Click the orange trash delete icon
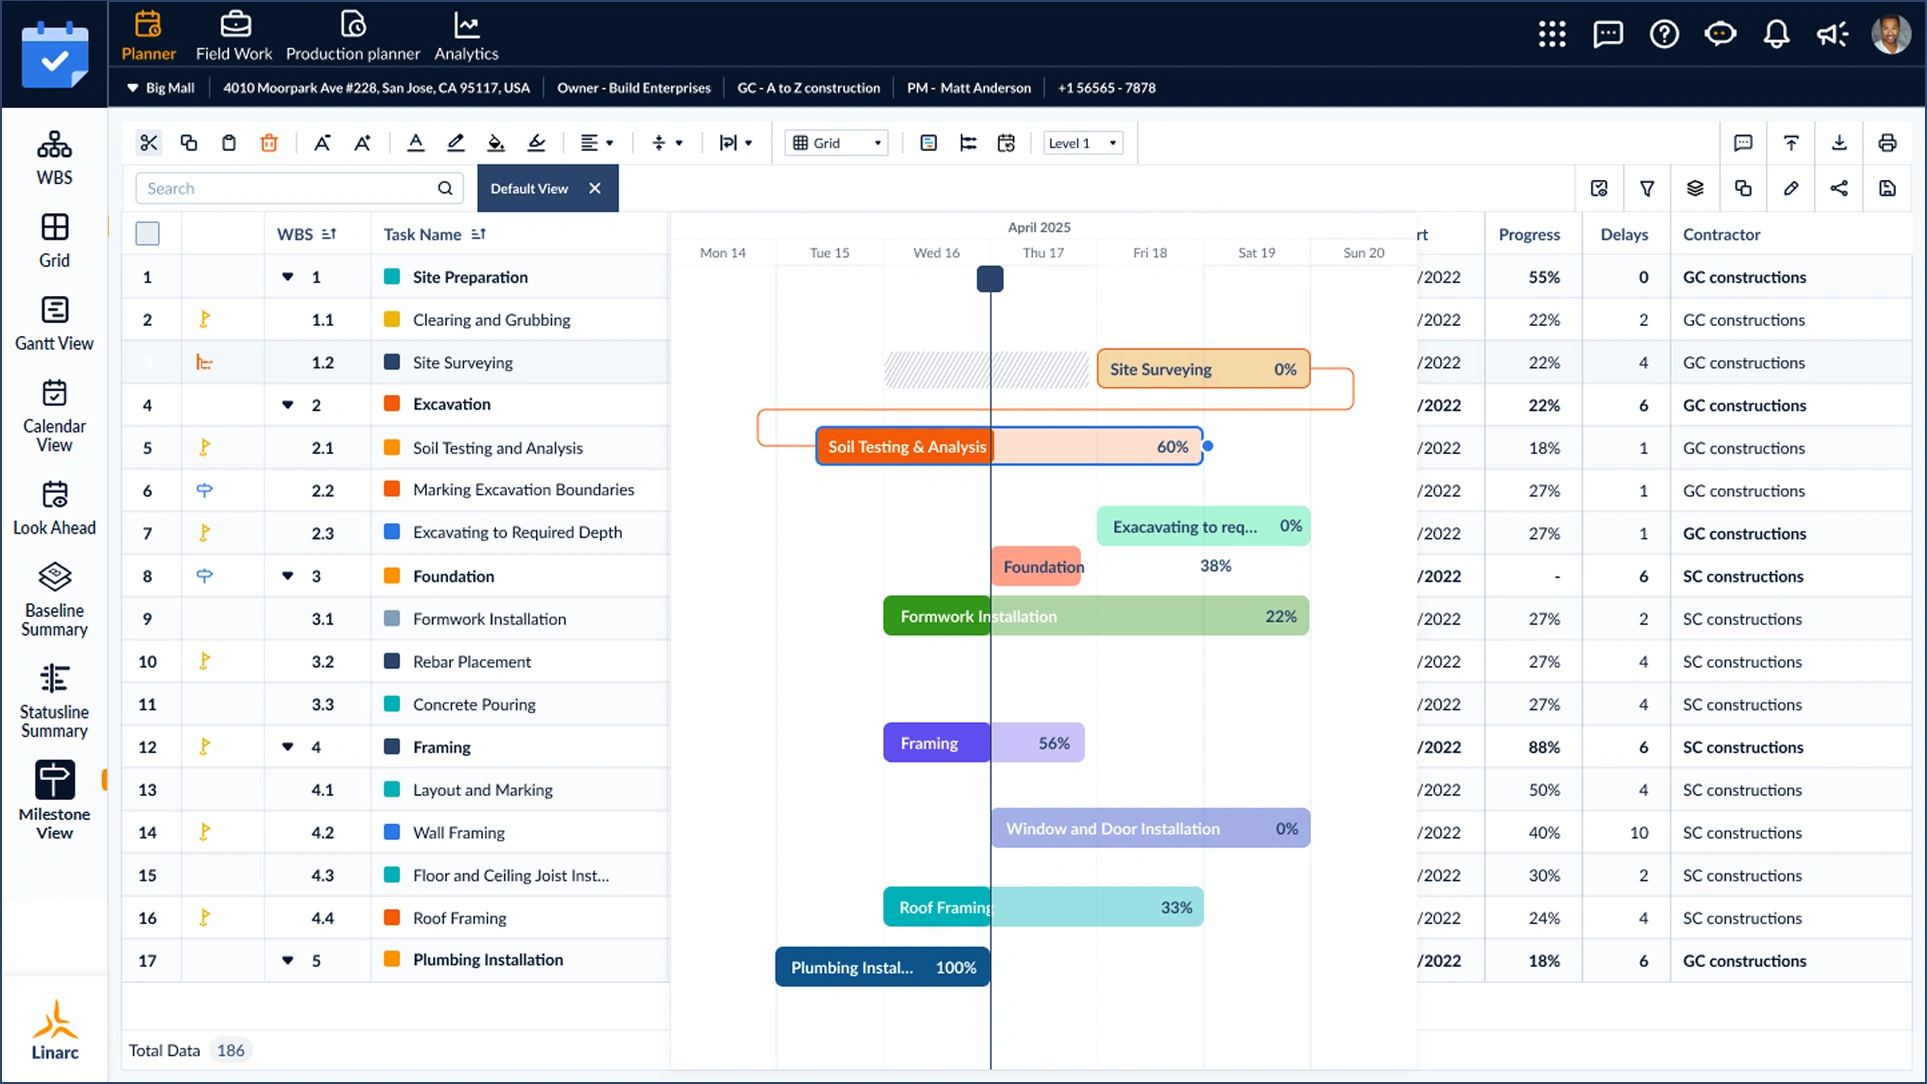This screenshot has width=1927, height=1084. tap(269, 143)
